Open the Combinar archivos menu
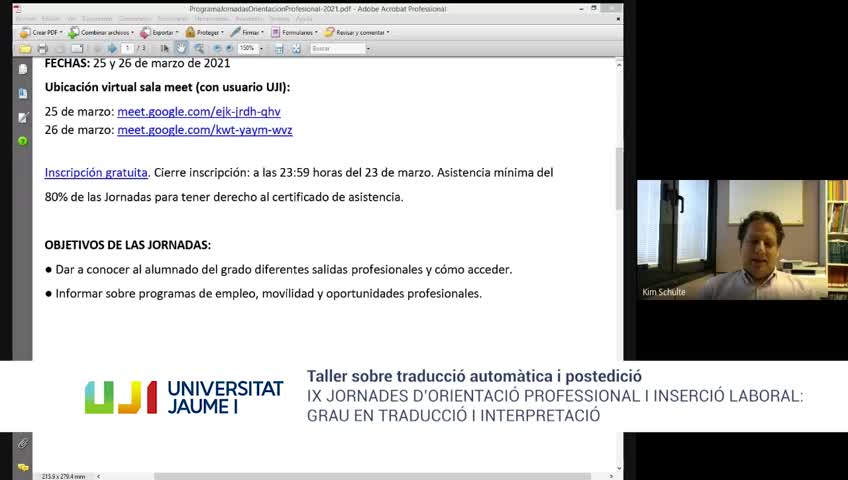Screen dimensions: 848x480 click(101, 32)
